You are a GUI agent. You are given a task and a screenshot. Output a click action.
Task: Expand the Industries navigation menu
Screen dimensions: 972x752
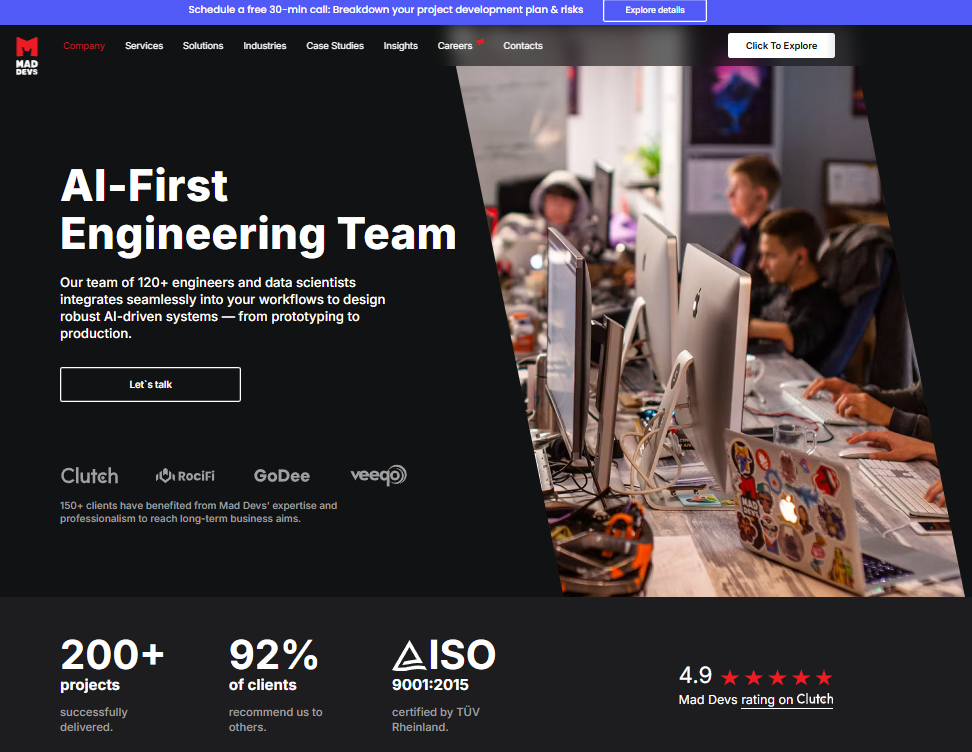(265, 46)
